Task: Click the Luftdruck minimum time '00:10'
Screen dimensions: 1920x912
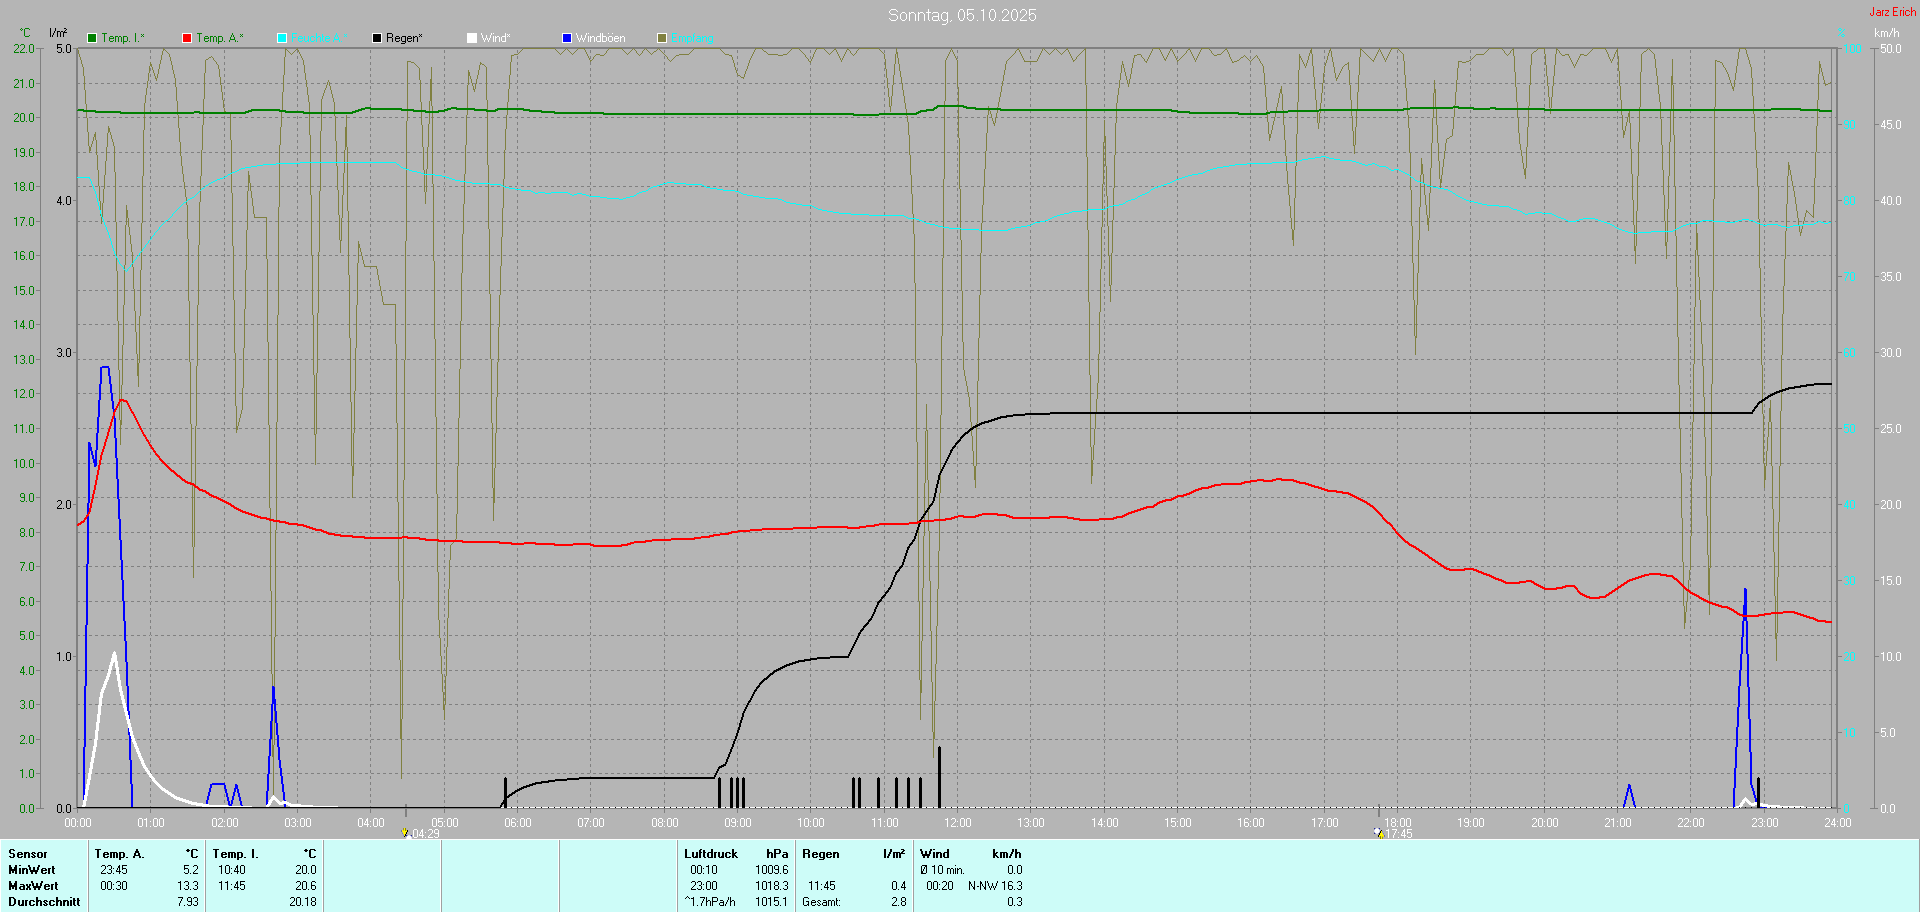Action: [x=704, y=870]
